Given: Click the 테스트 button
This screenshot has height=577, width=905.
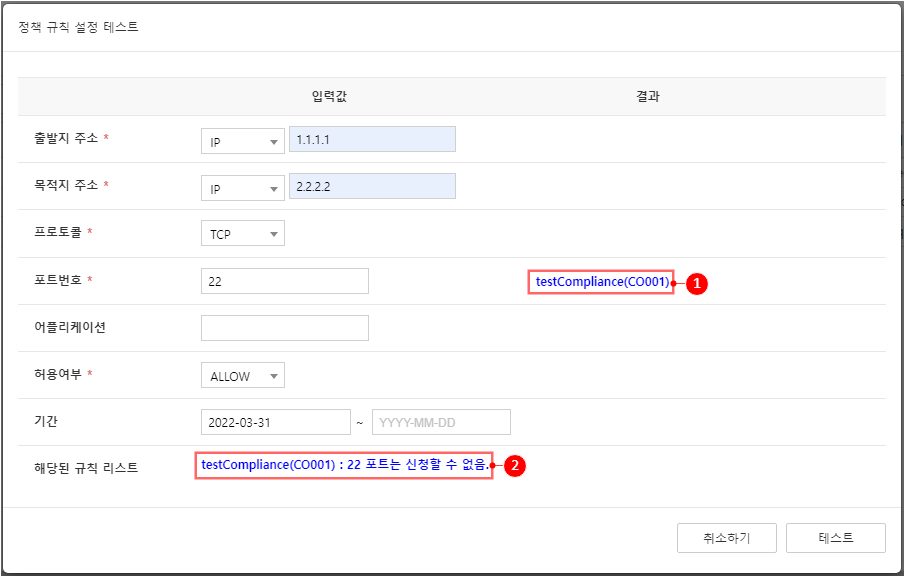Looking at the screenshot, I should (835, 538).
